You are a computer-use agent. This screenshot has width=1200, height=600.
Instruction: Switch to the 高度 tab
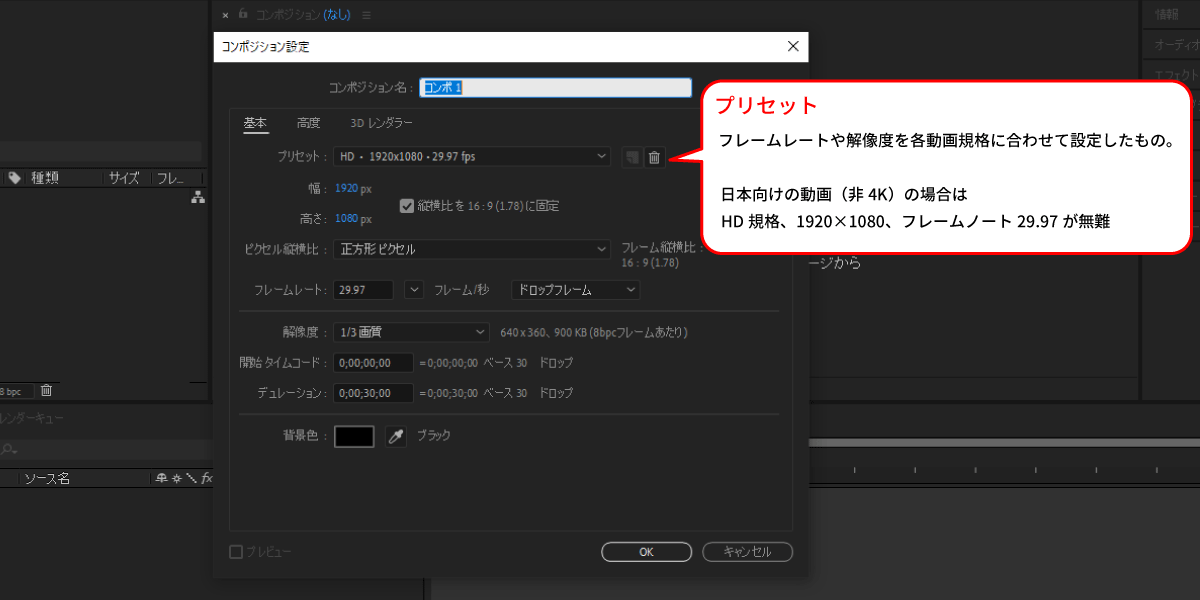[x=308, y=123]
